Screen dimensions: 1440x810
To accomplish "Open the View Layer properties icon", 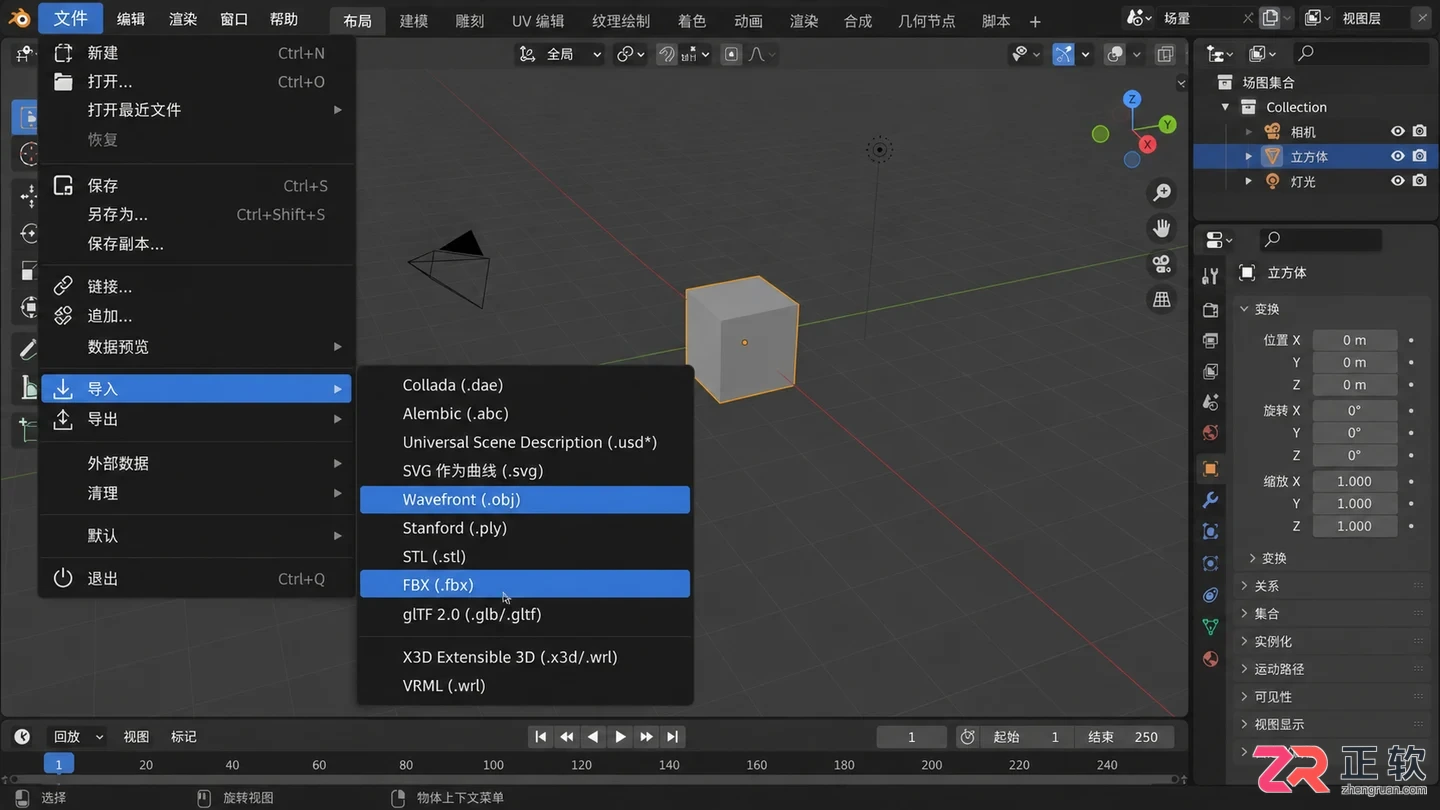I will pyautogui.click(x=1210, y=372).
